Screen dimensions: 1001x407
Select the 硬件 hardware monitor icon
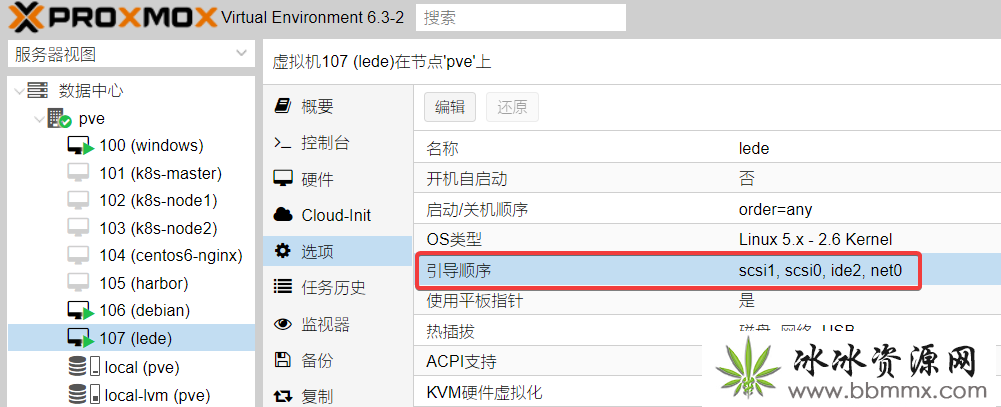[x=283, y=179]
